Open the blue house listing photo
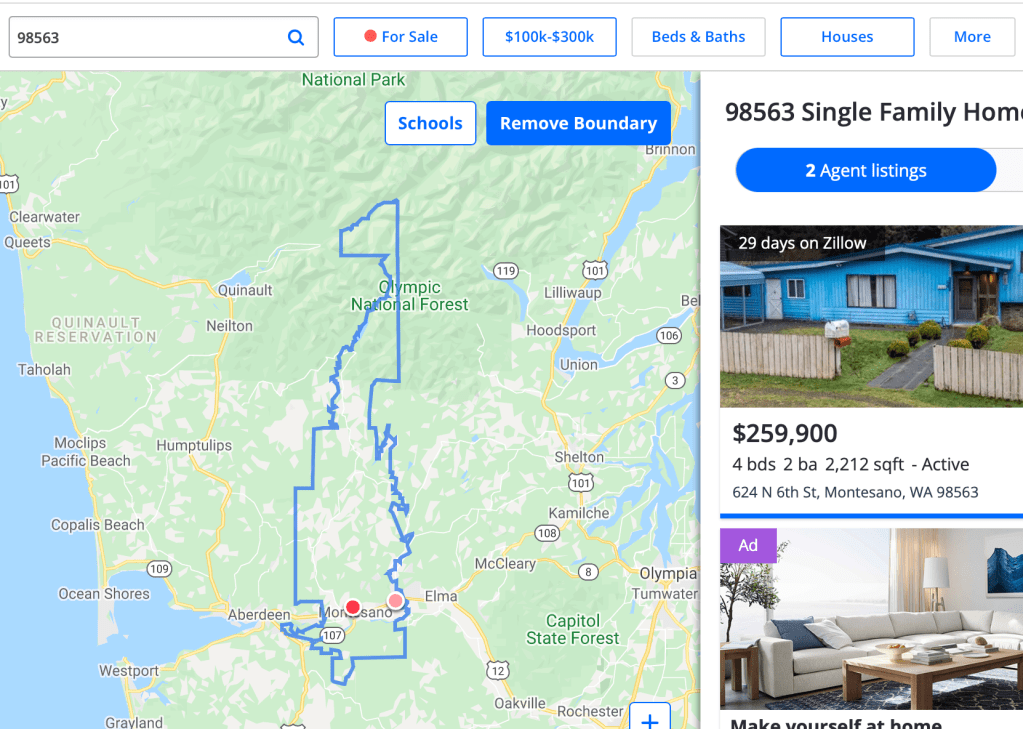 pyautogui.click(x=871, y=316)
